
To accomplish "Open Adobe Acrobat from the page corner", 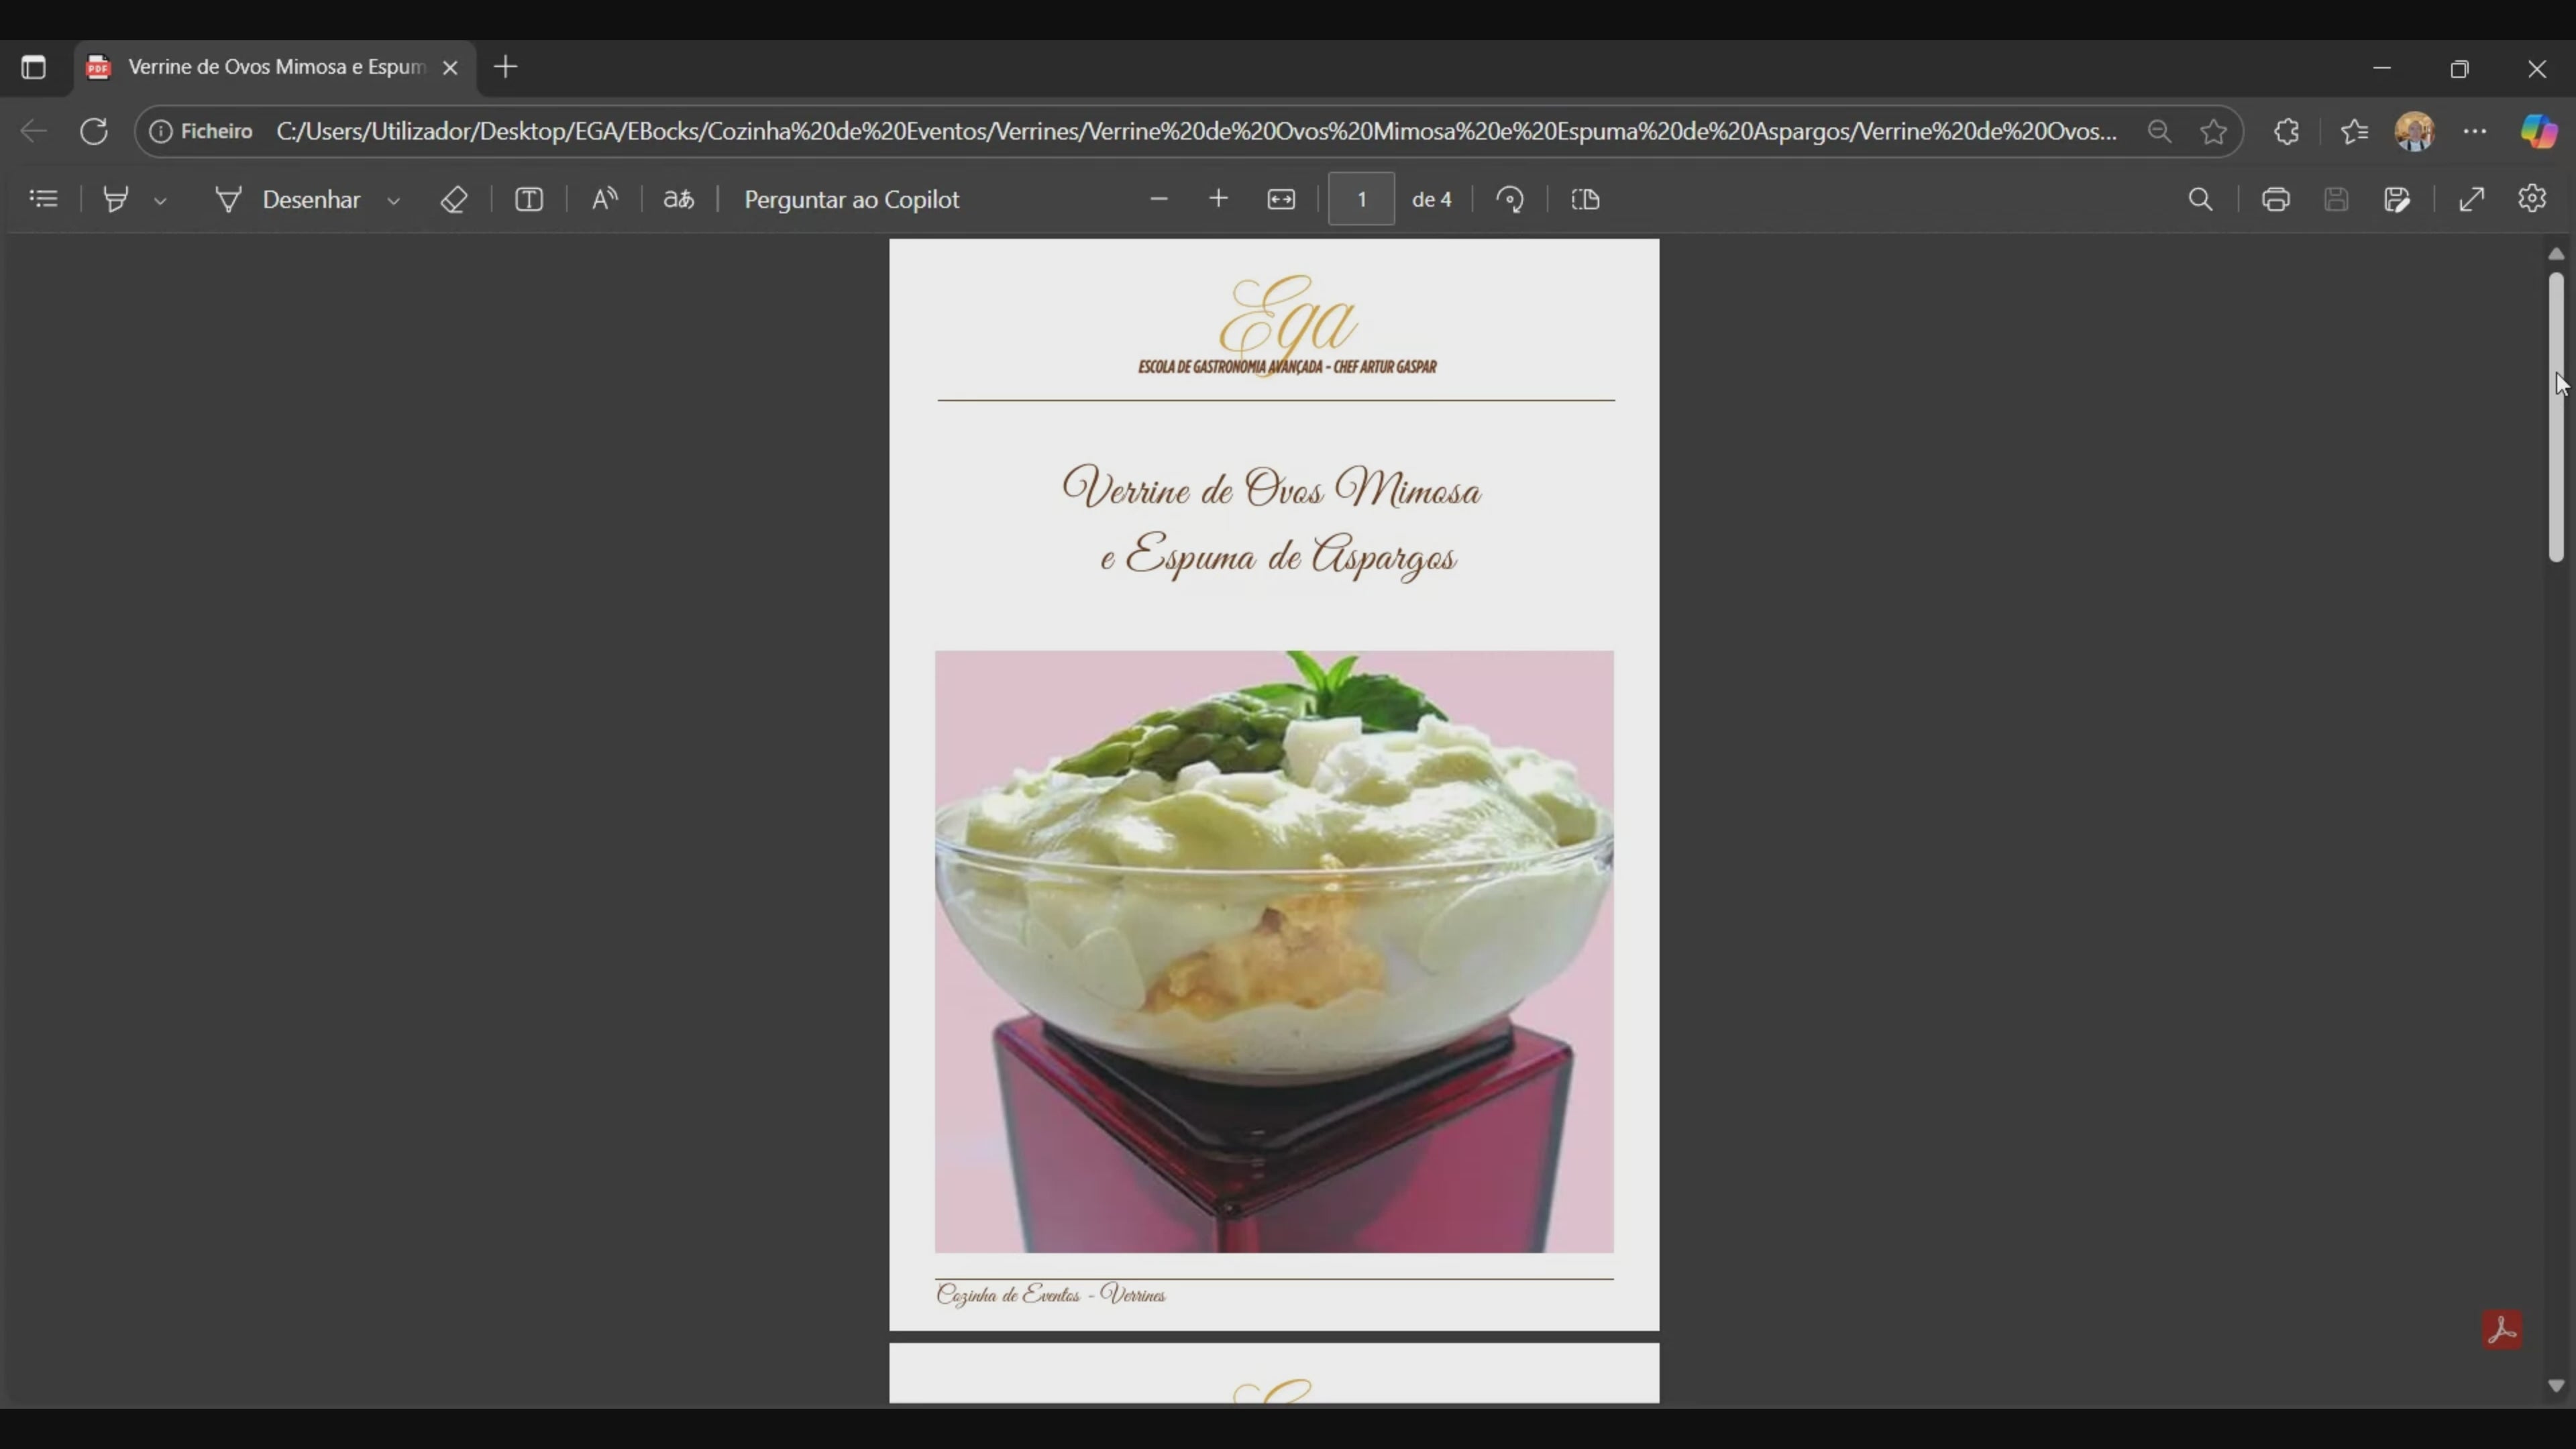I will [x=2503, y=1329].
